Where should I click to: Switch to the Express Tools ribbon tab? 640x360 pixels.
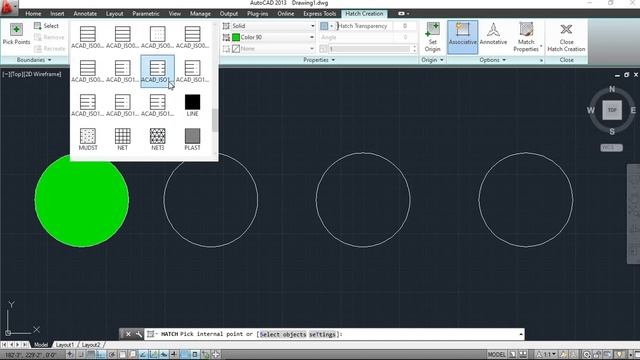320,13
